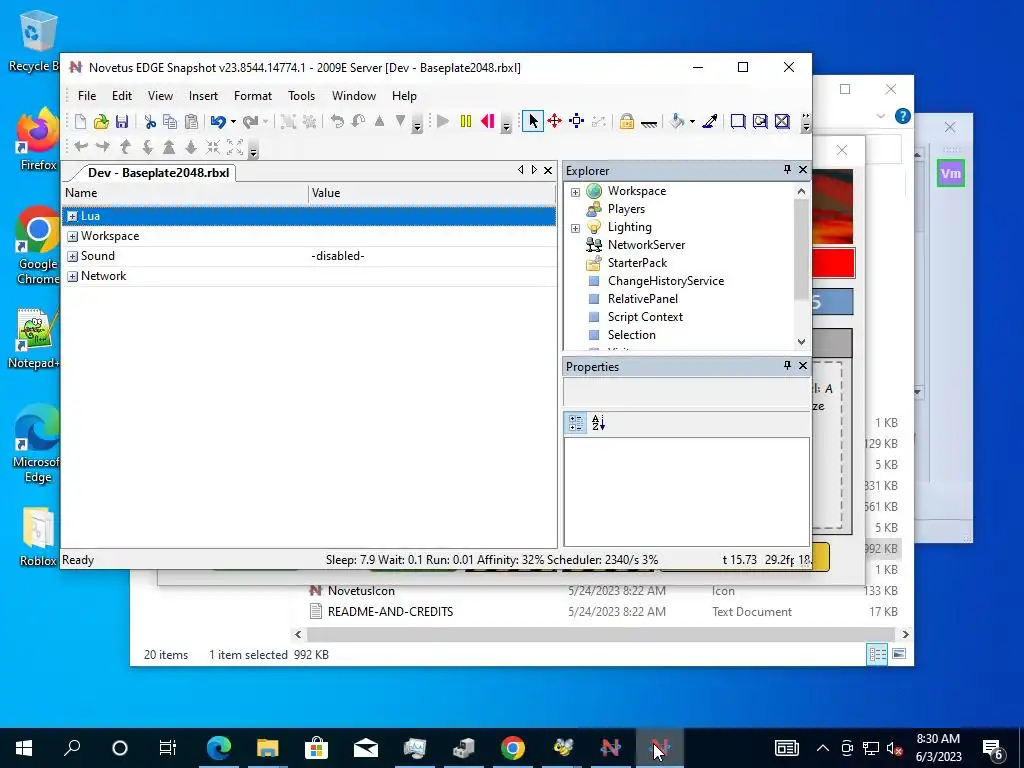Toggle alphabetical sort in Properties

[598, 423]
